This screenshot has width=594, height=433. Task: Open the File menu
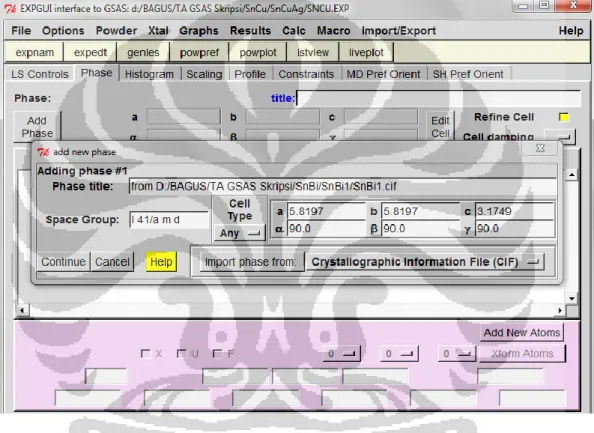(x=21, y=31)
